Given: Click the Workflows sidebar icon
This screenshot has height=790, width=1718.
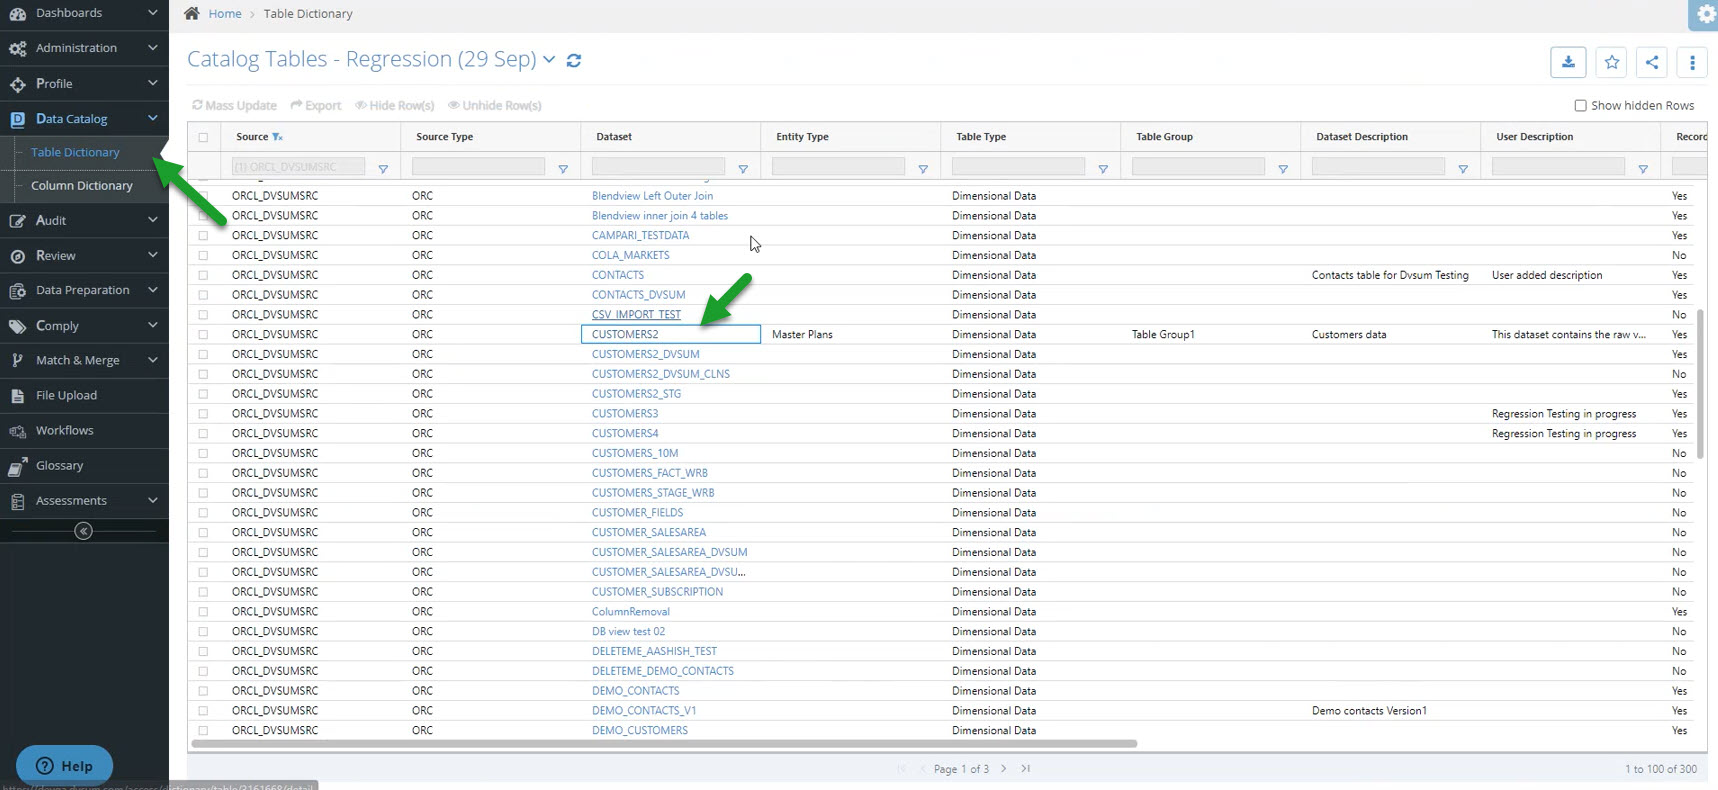Looking at the screenshot, I should point(17,431).
